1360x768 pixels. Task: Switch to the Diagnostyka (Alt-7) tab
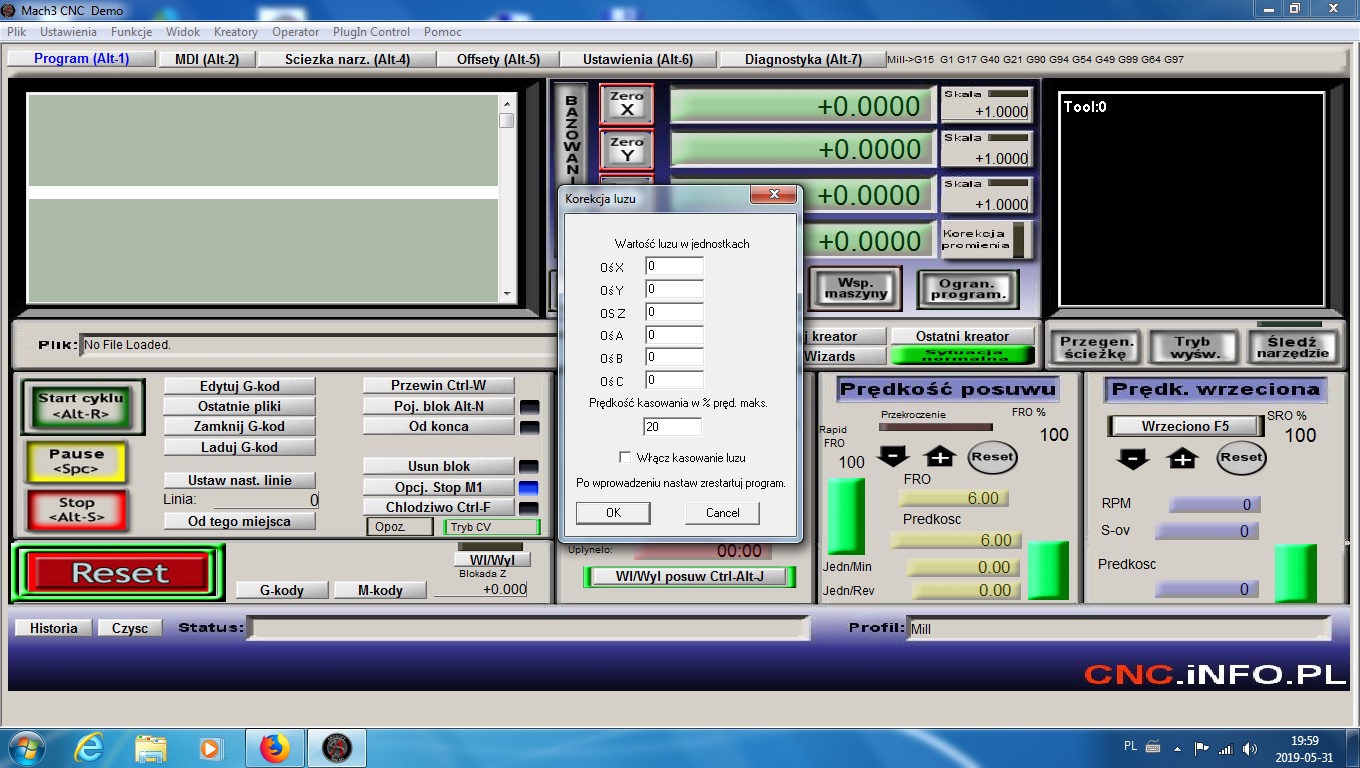click(803, 59)
